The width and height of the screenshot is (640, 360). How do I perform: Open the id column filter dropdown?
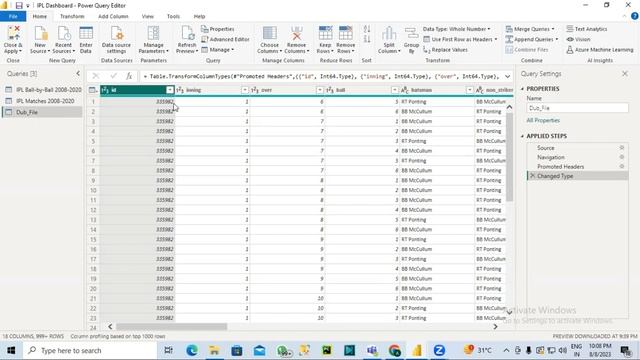pos(170,90)
